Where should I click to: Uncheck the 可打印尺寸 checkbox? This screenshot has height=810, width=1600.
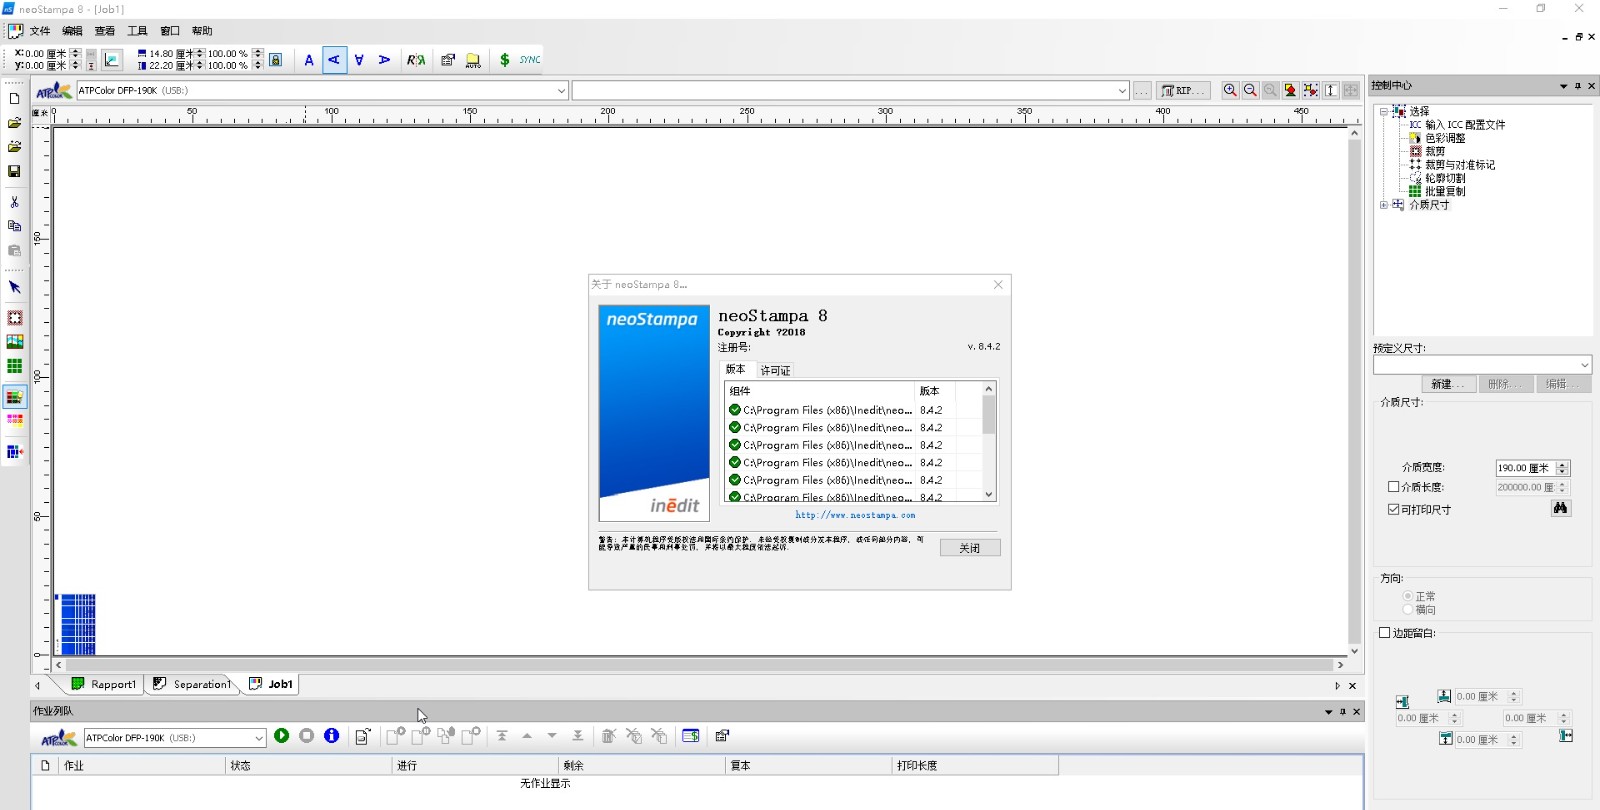[1393, 509]
